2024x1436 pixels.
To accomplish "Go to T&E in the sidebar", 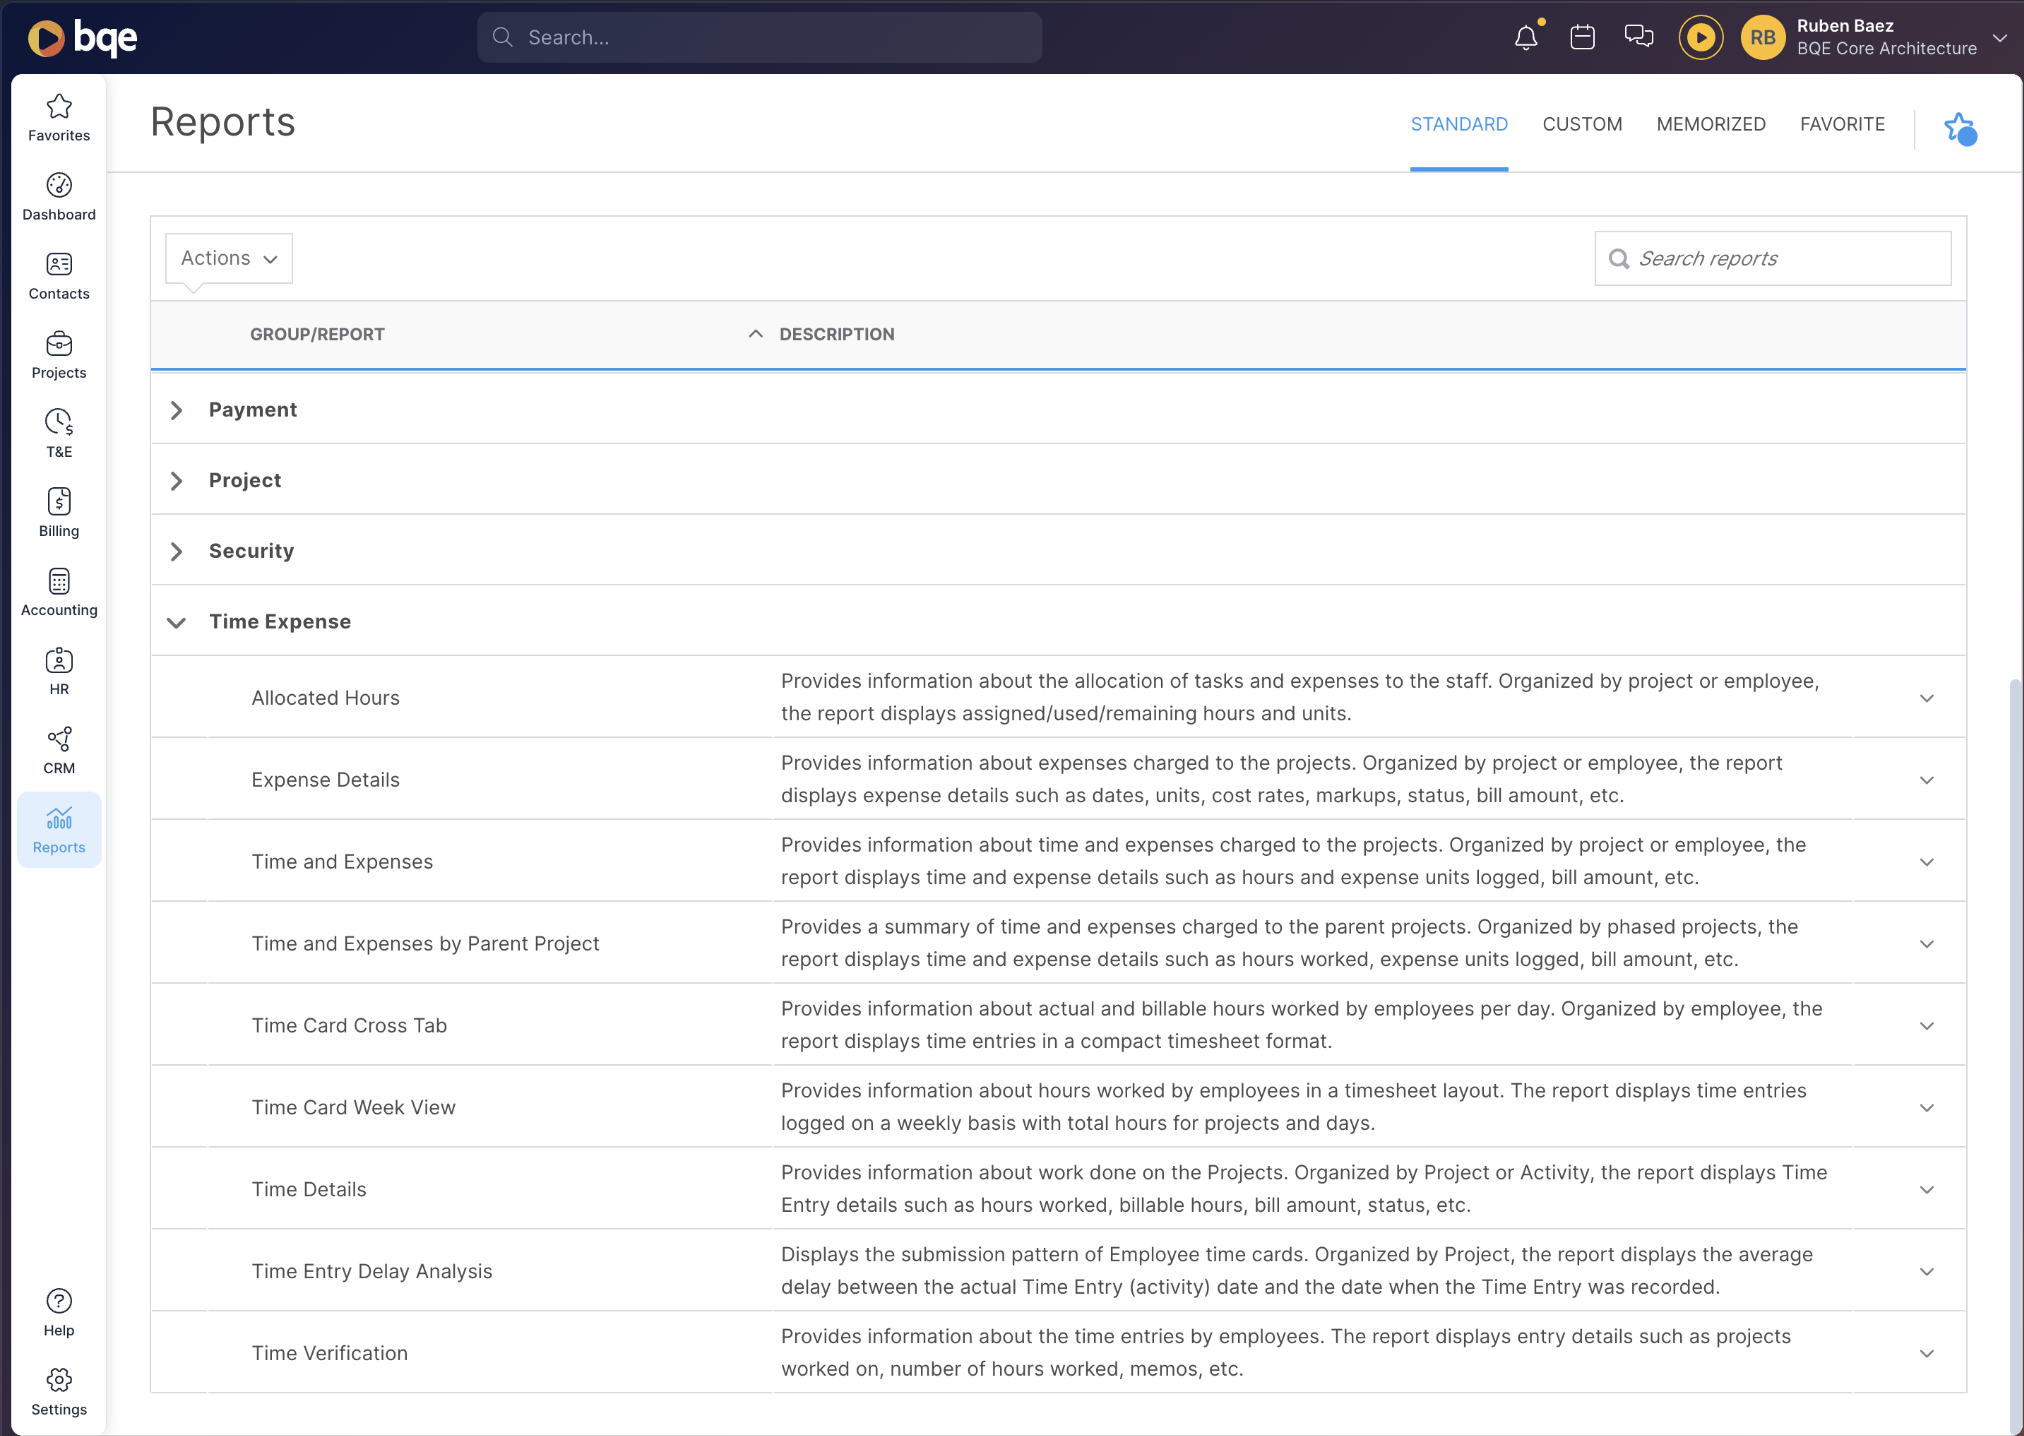I will [x=59, y=434].
